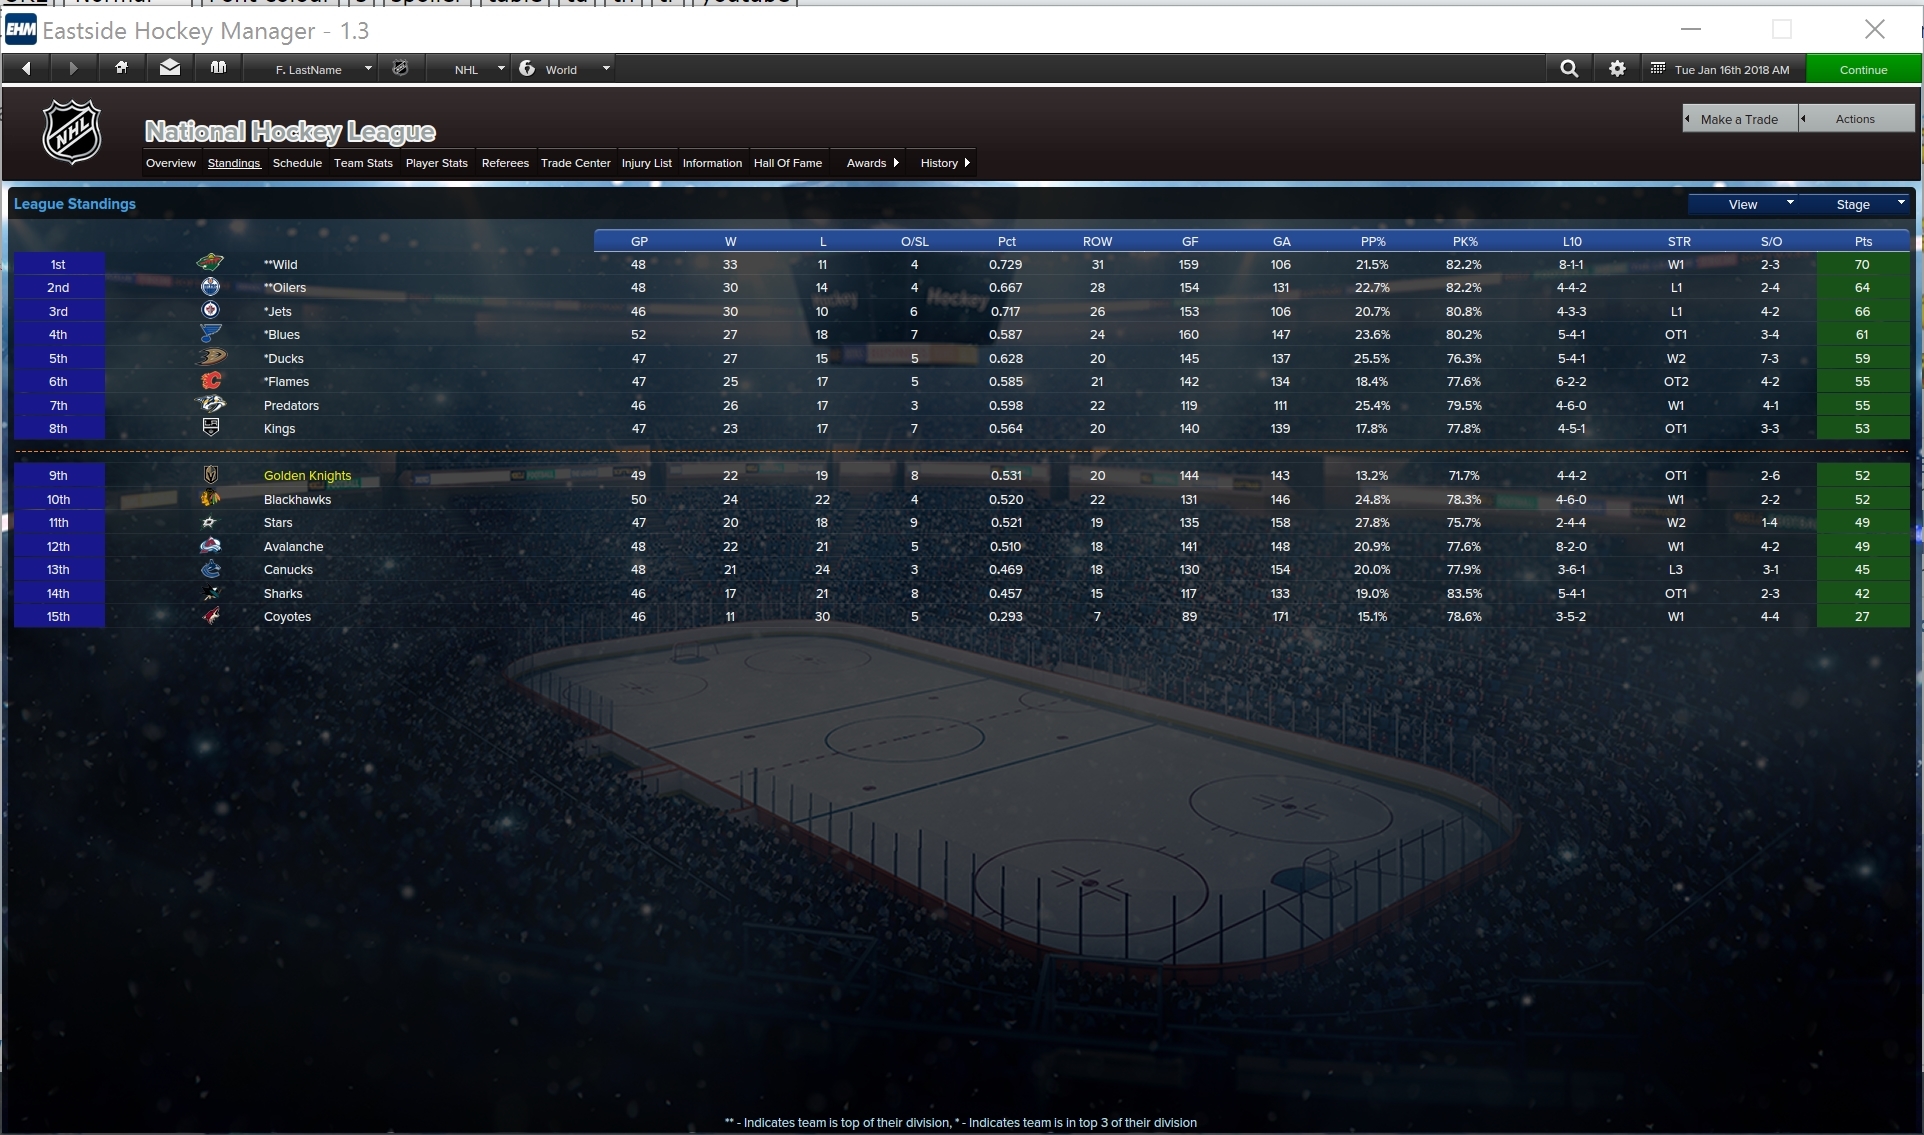Select the Jets team logo
The height and width of the screenshot is (1135, 1924).
pos(210,310)
